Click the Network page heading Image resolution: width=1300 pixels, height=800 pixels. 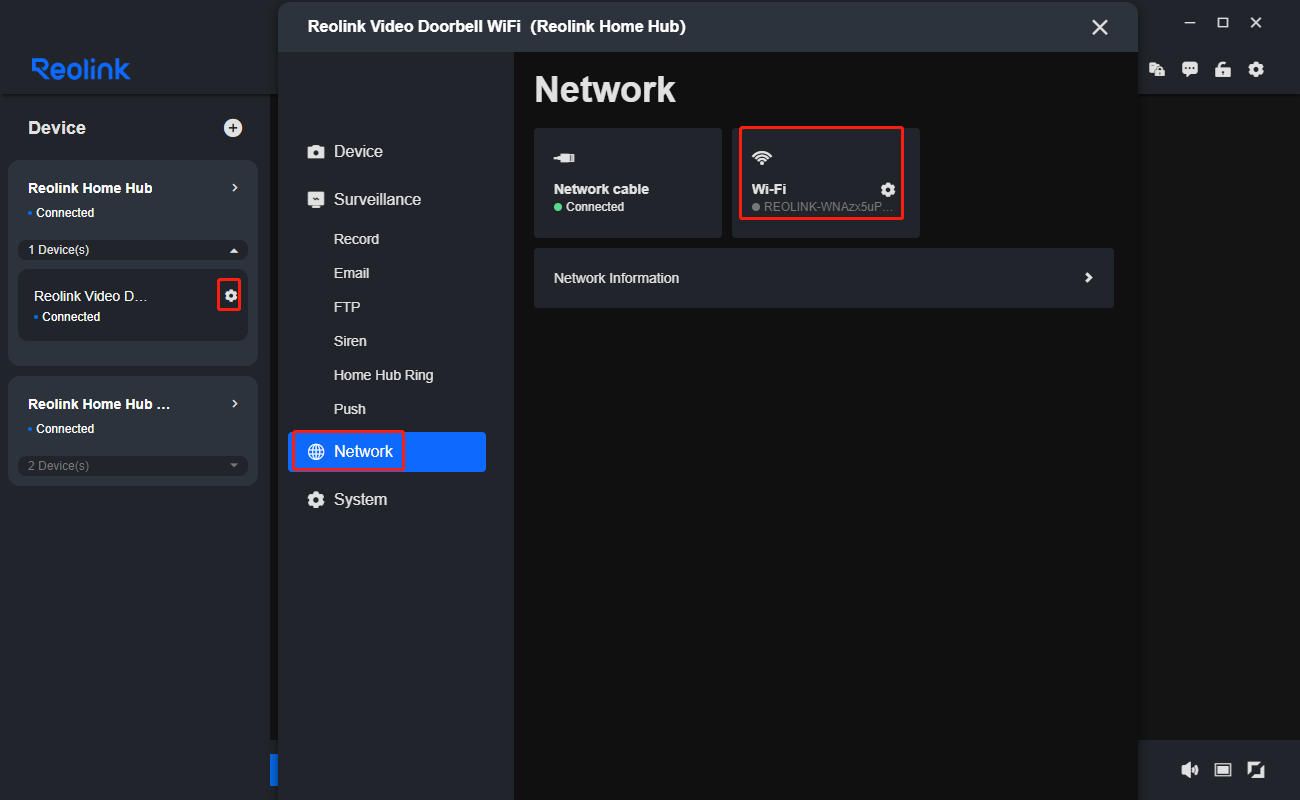605,89
